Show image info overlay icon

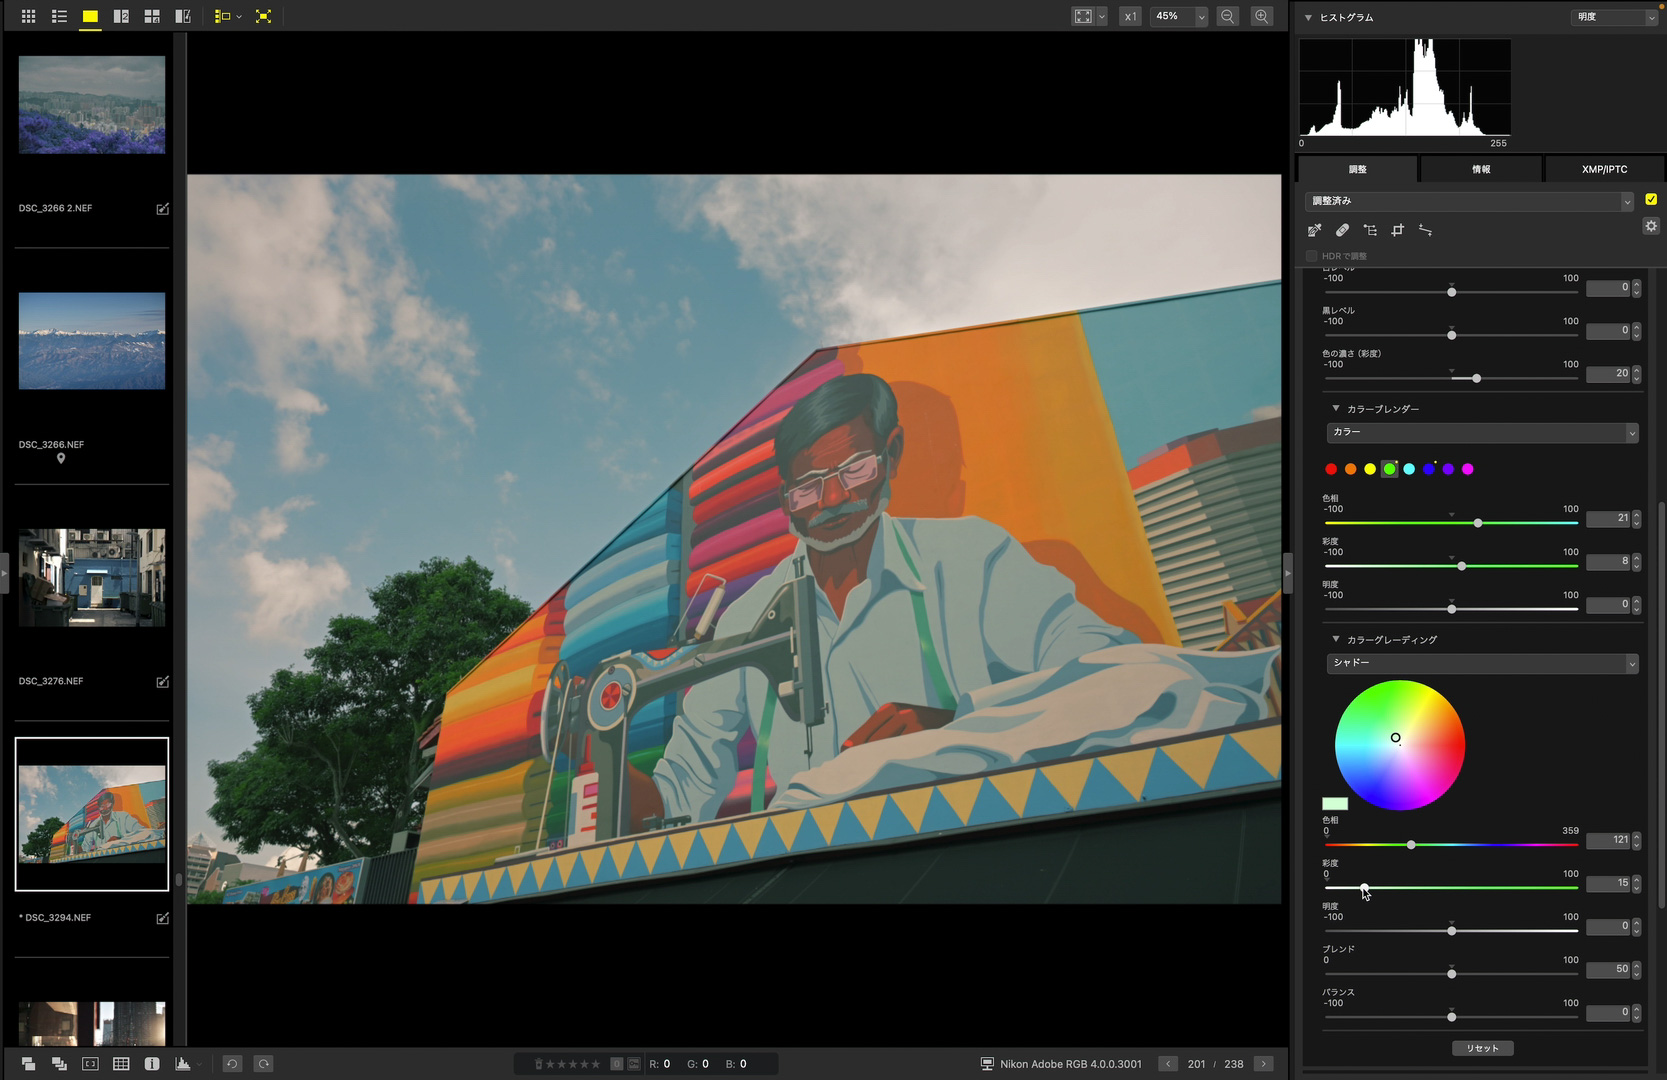pos(152,1064)
